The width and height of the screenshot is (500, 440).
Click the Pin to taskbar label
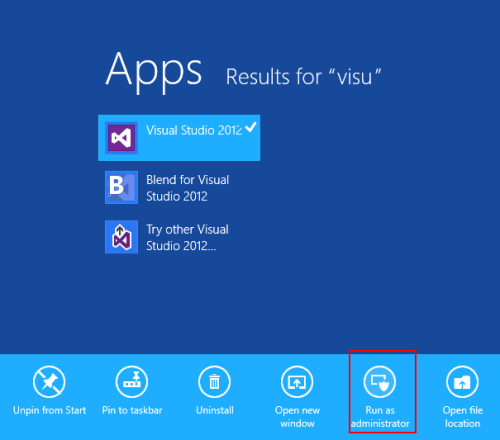point(132,410)
